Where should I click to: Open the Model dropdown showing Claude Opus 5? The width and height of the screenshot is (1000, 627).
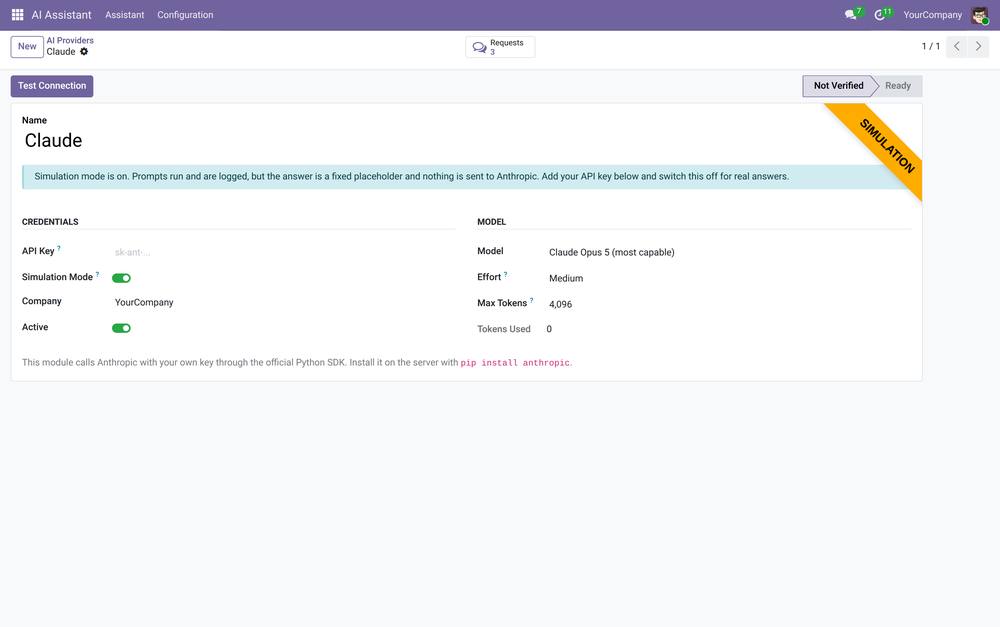point(729,253)
